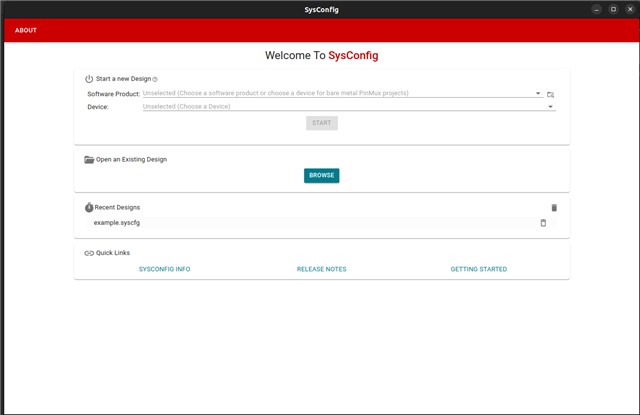
Task: Expand the Device dropdown arrow
Action: pyautogui.click(x=550, y=107)
